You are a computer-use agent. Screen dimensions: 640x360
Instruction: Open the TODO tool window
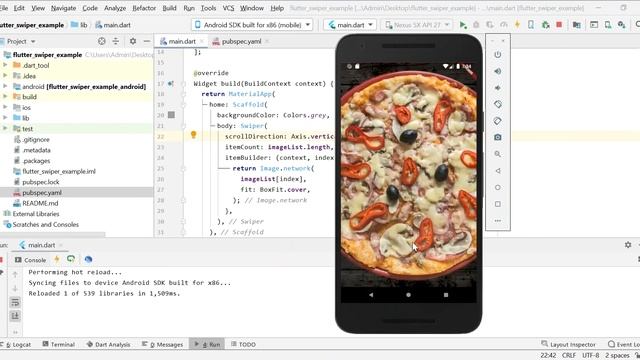[x=243, y=344]
